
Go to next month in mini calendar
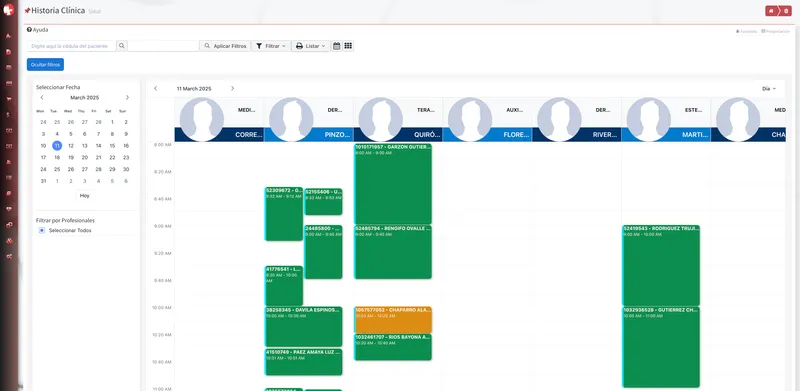click(x=127, y=97)
